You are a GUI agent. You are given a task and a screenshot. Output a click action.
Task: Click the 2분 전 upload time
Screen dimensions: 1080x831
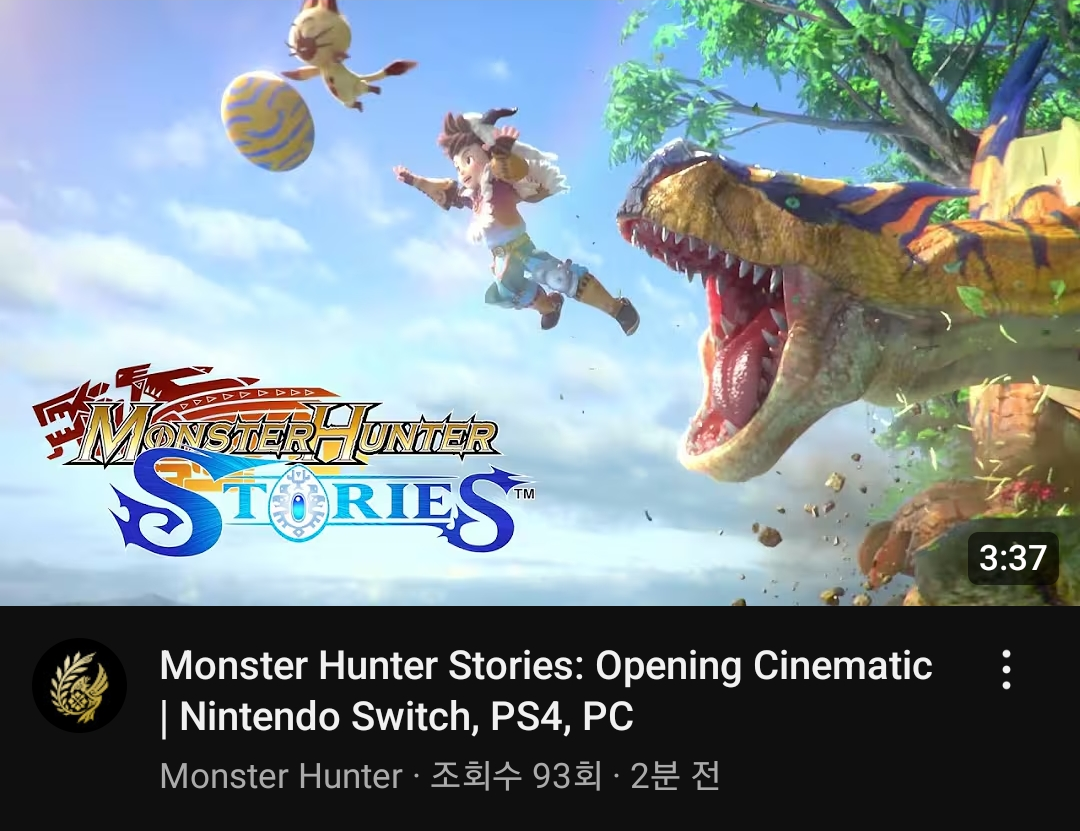[675, 777]
